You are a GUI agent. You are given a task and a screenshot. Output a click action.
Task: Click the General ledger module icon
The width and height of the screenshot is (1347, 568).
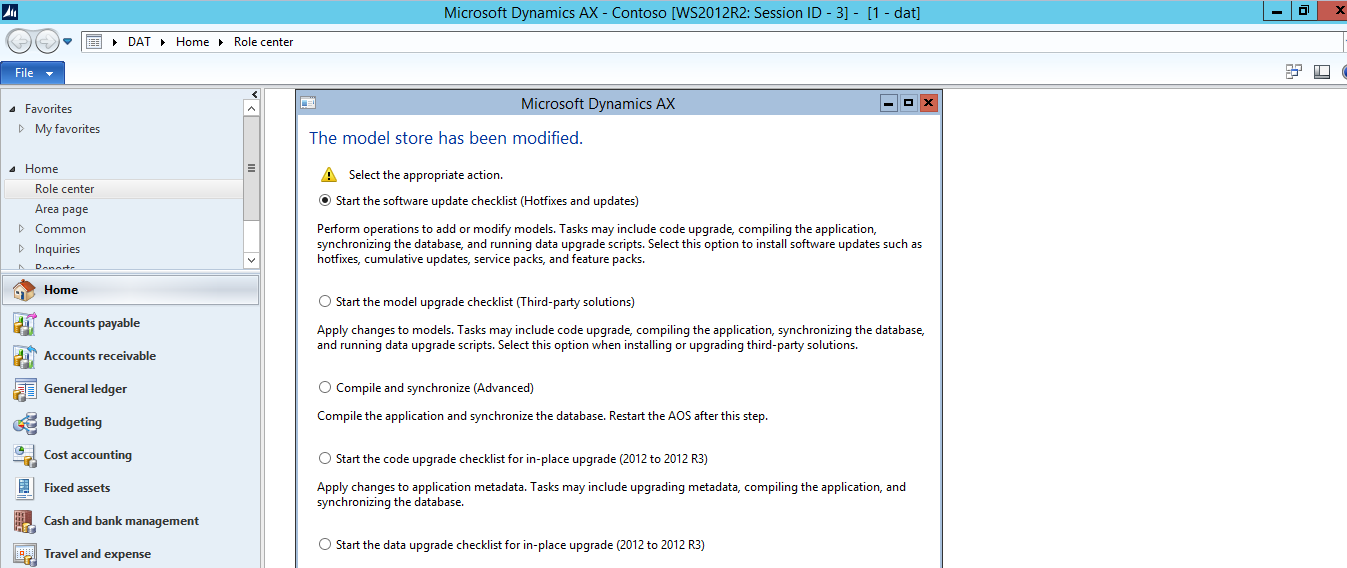24,389
